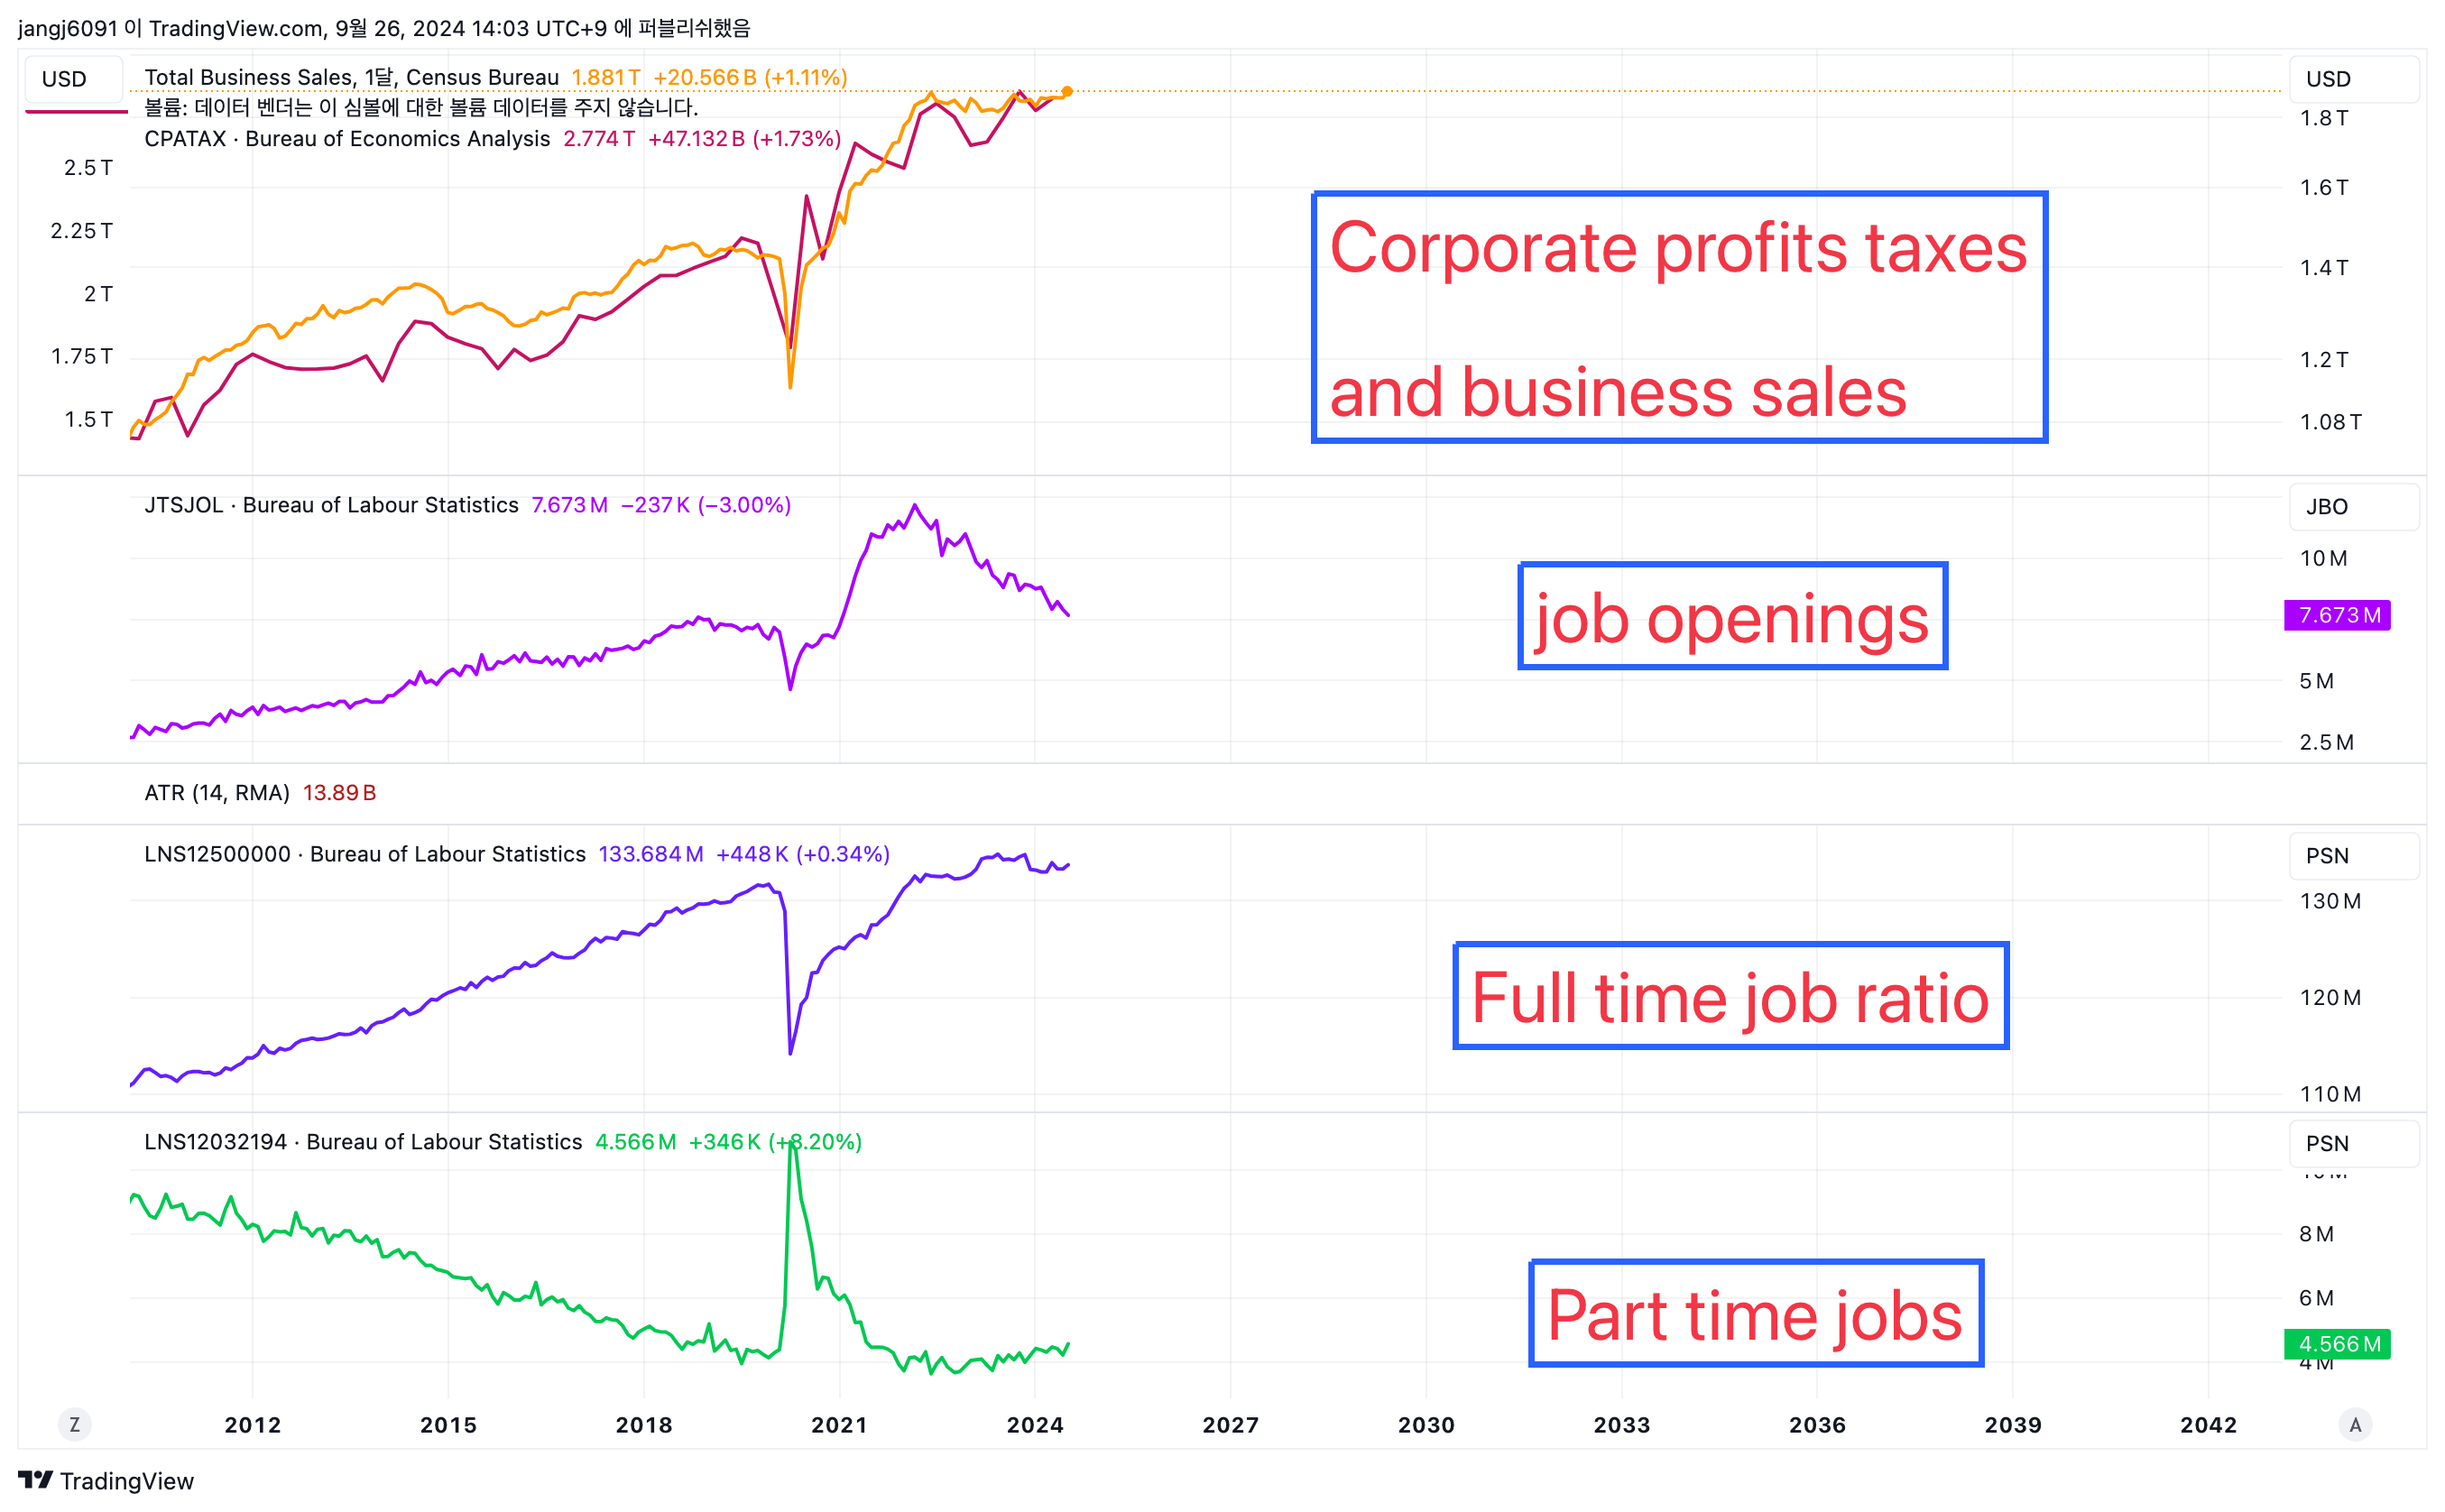The width and height of the screenshot is (2445, 1512).
Task: Open the left USD currency selector
Action: (x=64, y=79)
